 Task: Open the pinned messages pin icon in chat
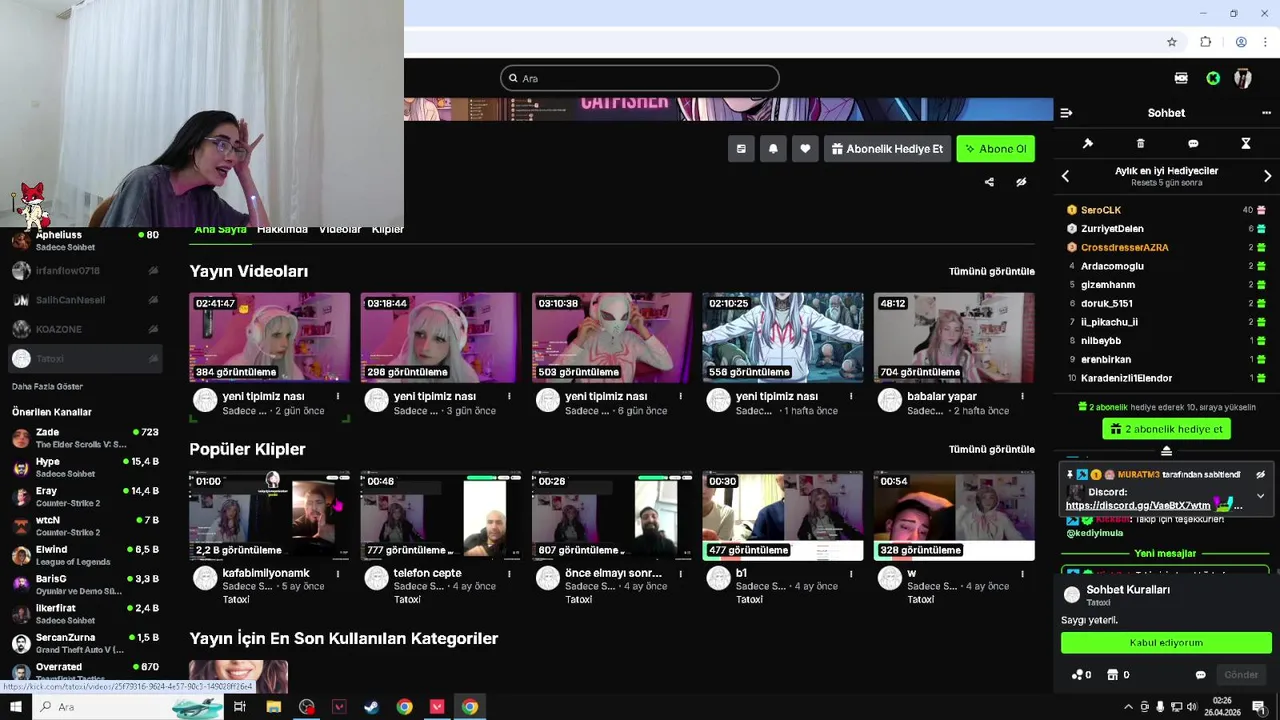coord(1088,144)
